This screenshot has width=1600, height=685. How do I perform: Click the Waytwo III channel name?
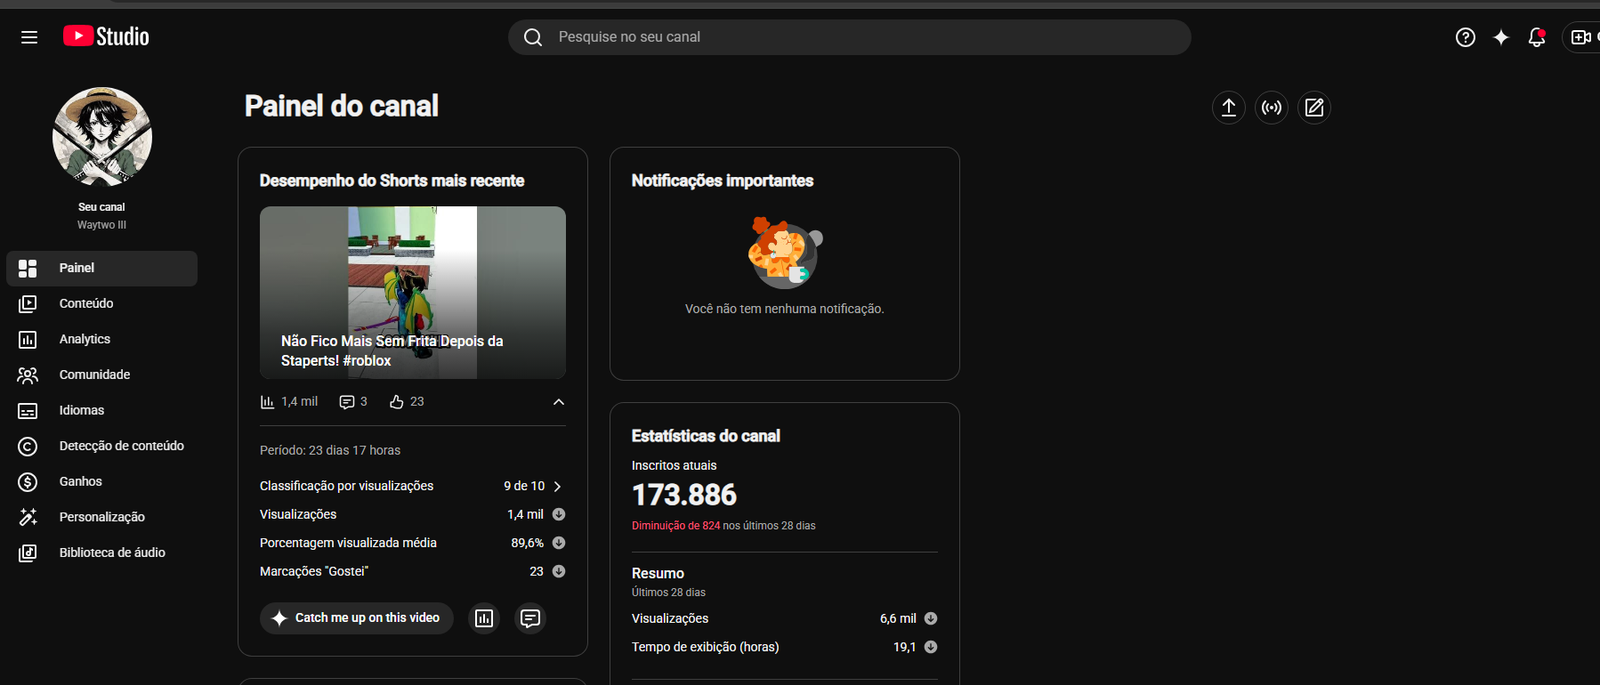click(x=102, y=225)
